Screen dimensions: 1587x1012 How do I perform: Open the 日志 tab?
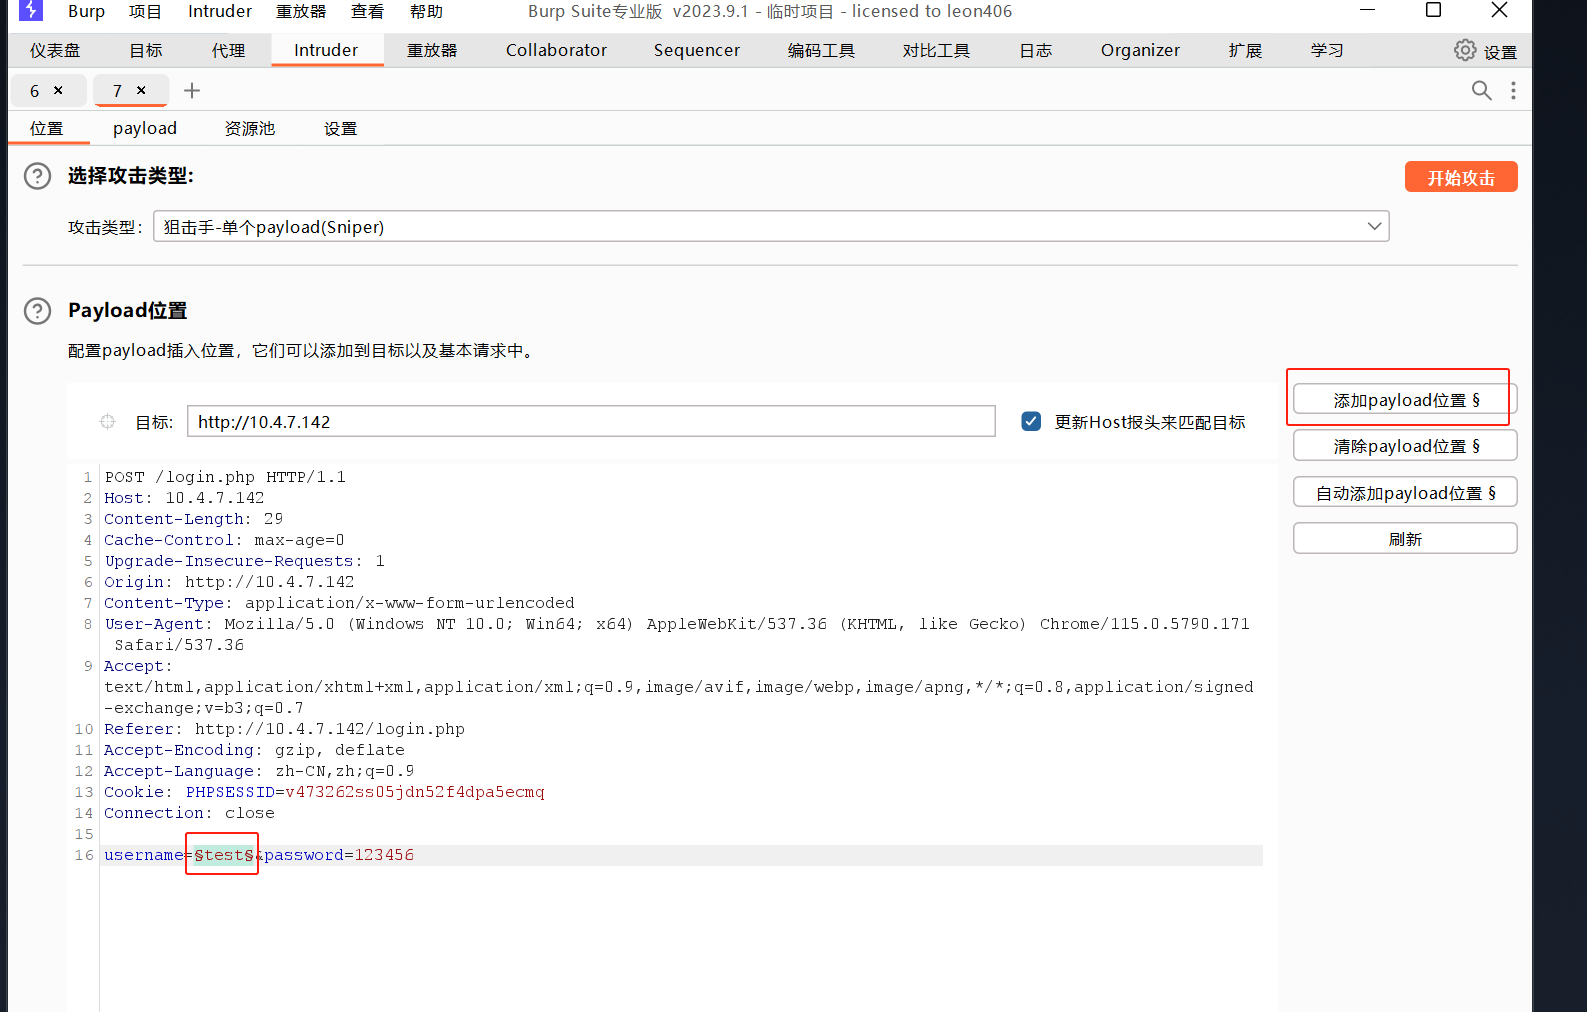tap(1036, 50)
